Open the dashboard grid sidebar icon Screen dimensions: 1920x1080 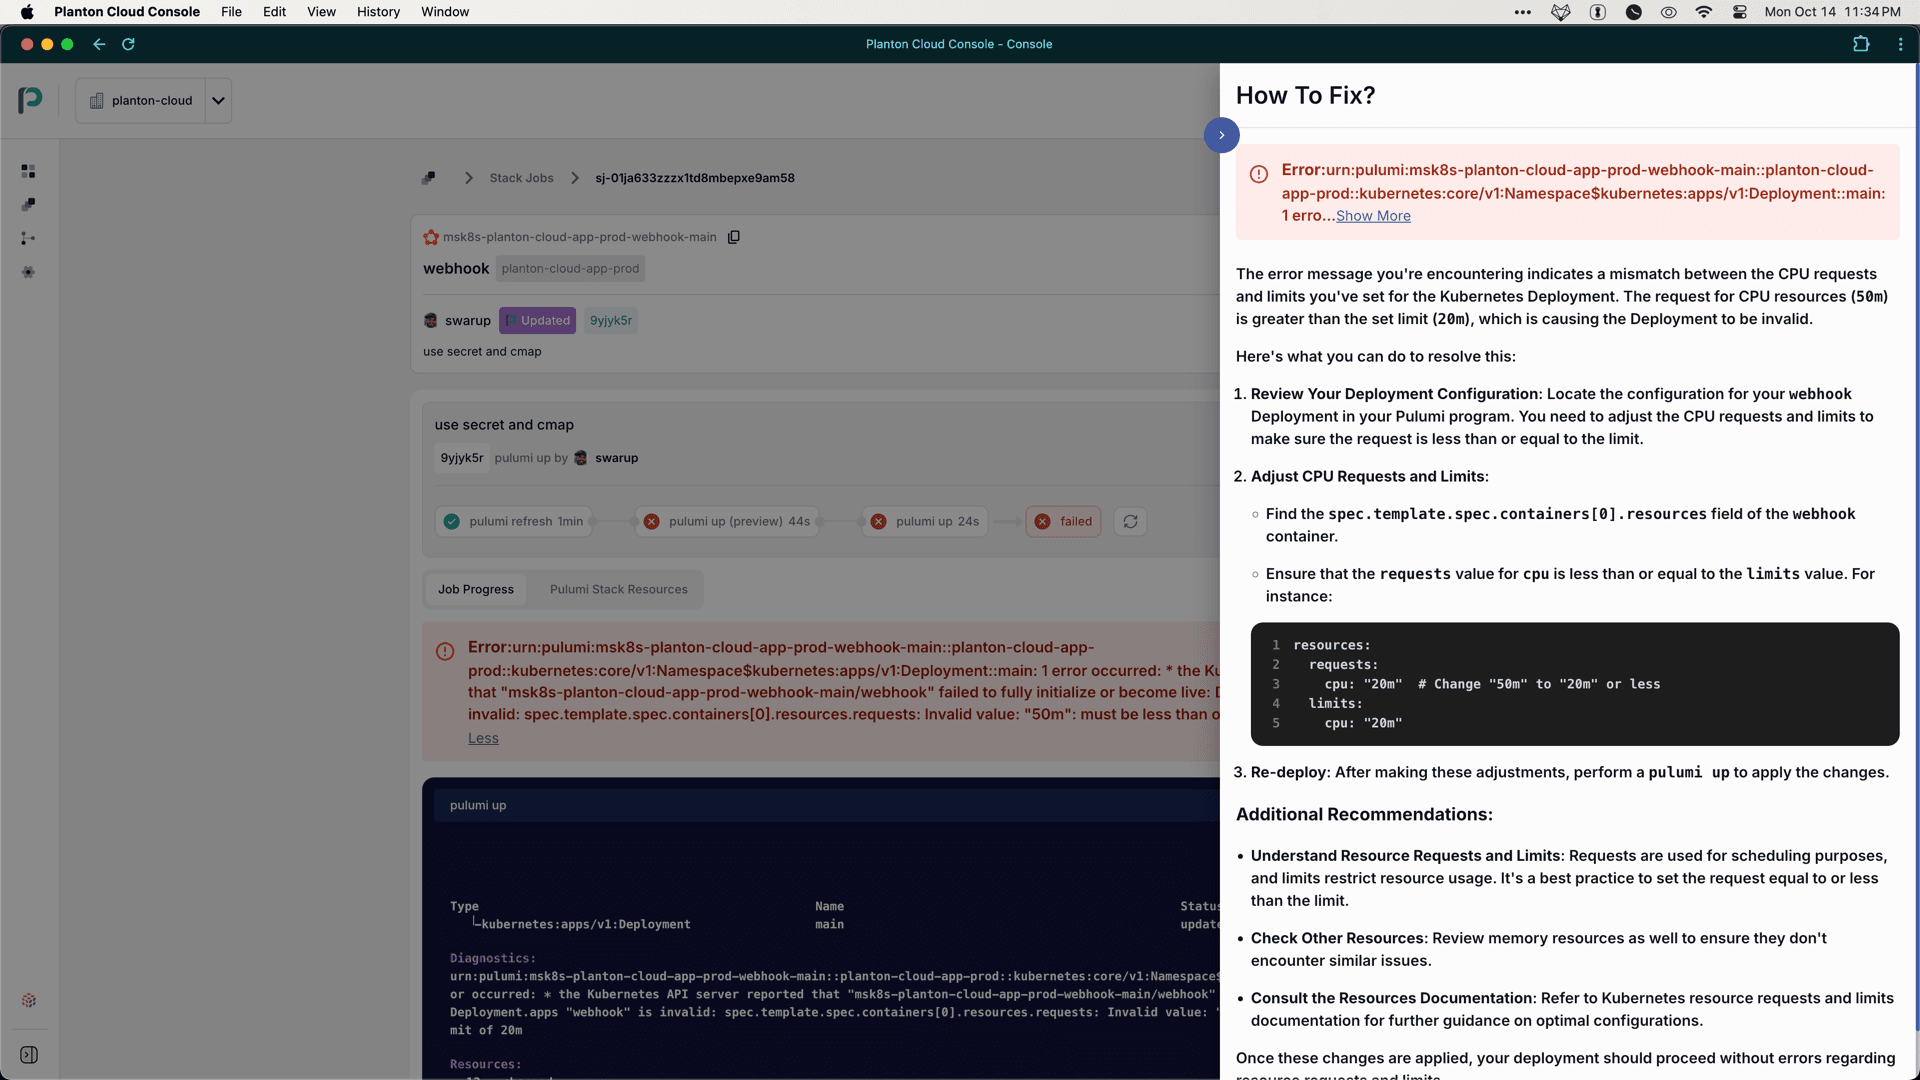tap(28, 171)
